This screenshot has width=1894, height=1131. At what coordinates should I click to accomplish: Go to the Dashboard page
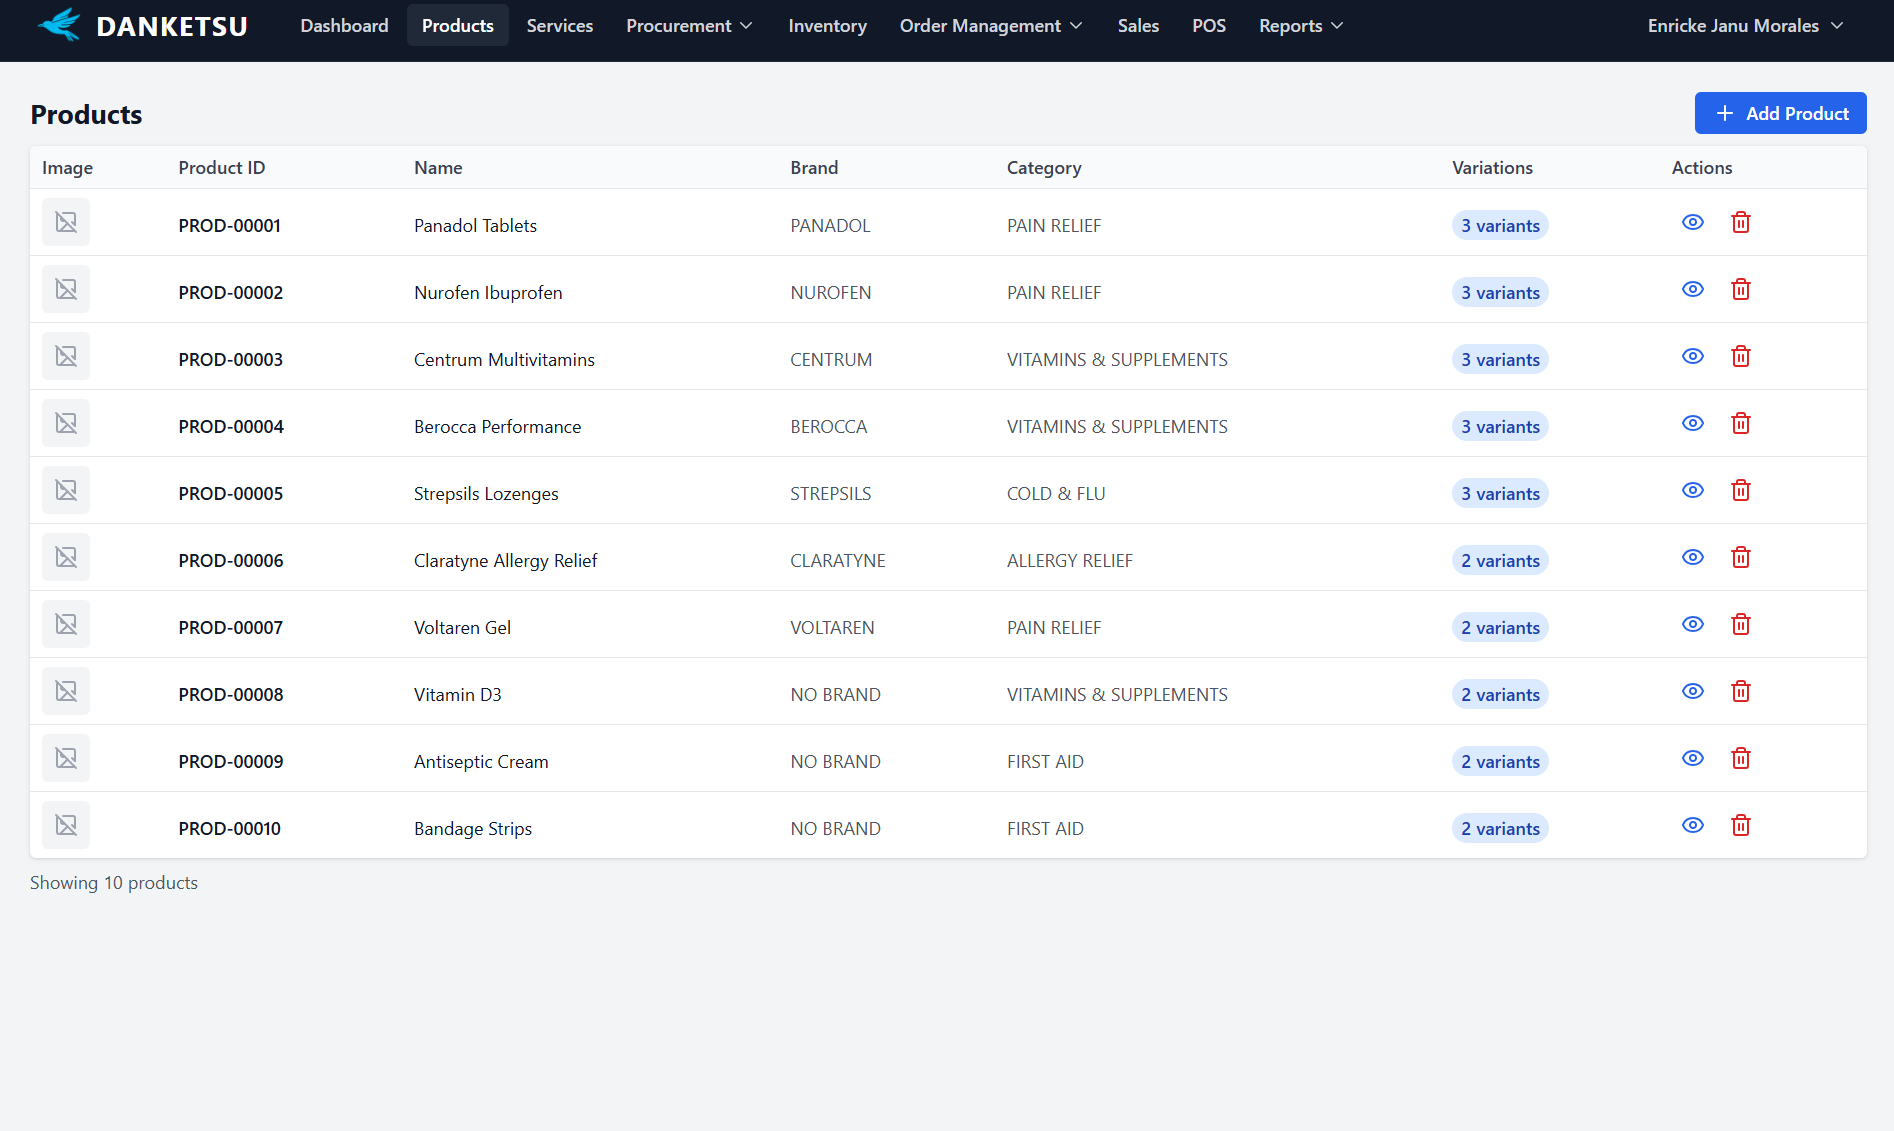tap(344, 26)
